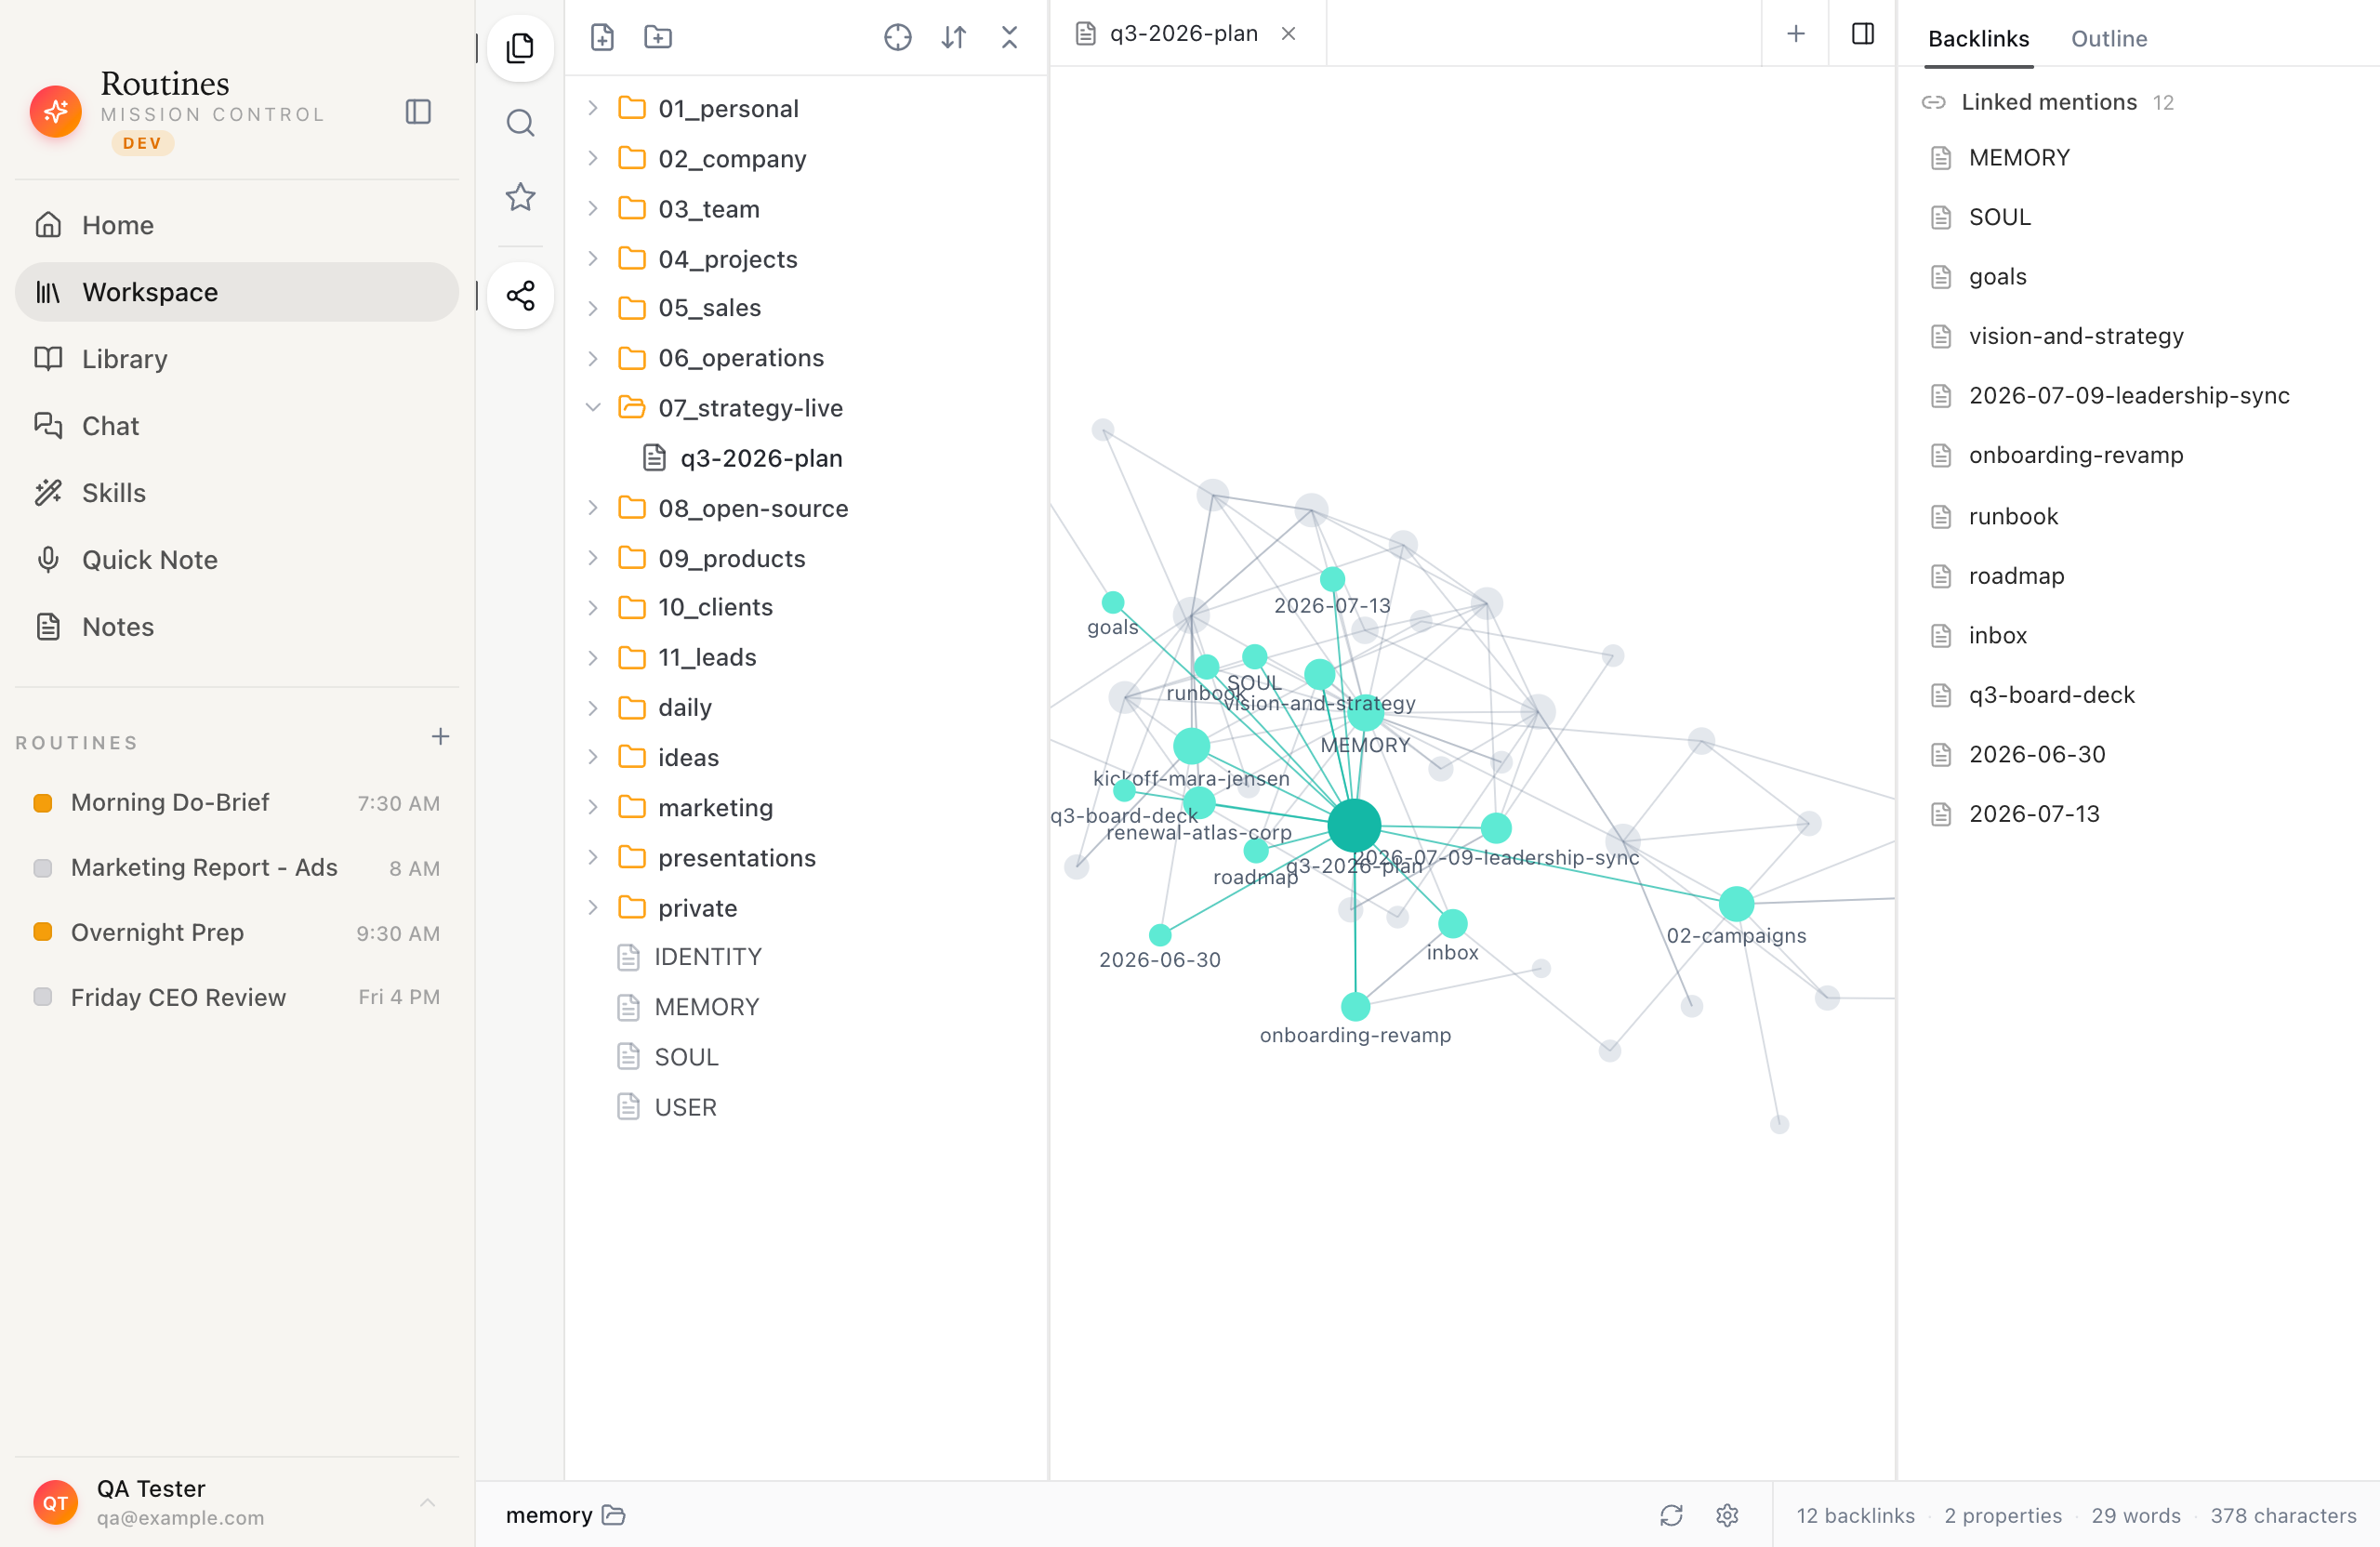Open USER file in tree
The image size is (2380, 1547).
(685, 1107)
